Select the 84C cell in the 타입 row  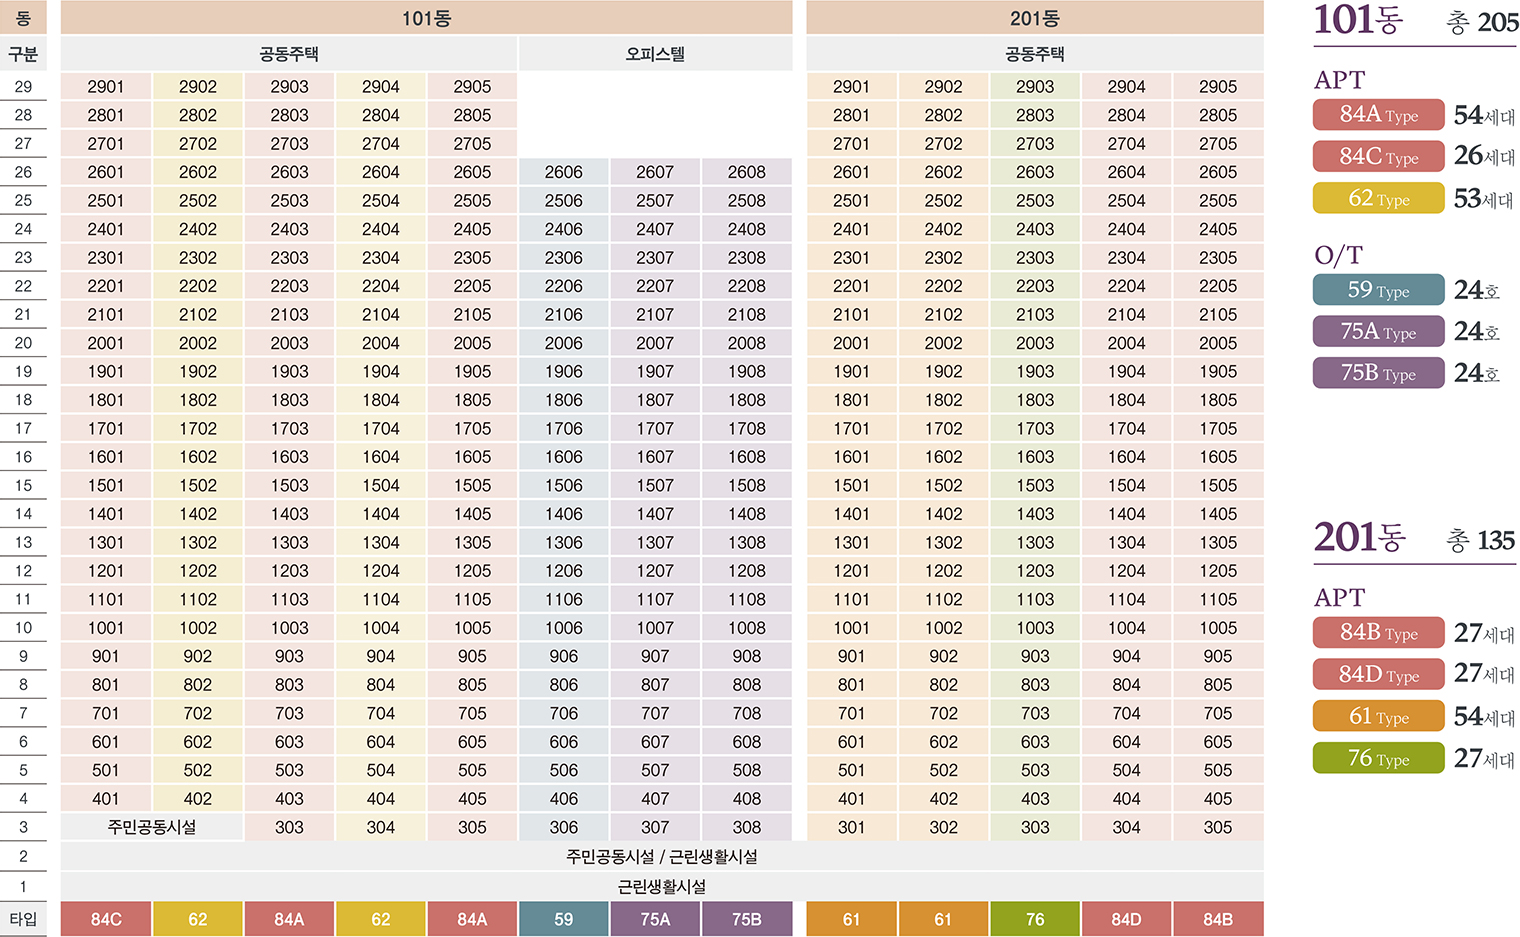[106, 919]
